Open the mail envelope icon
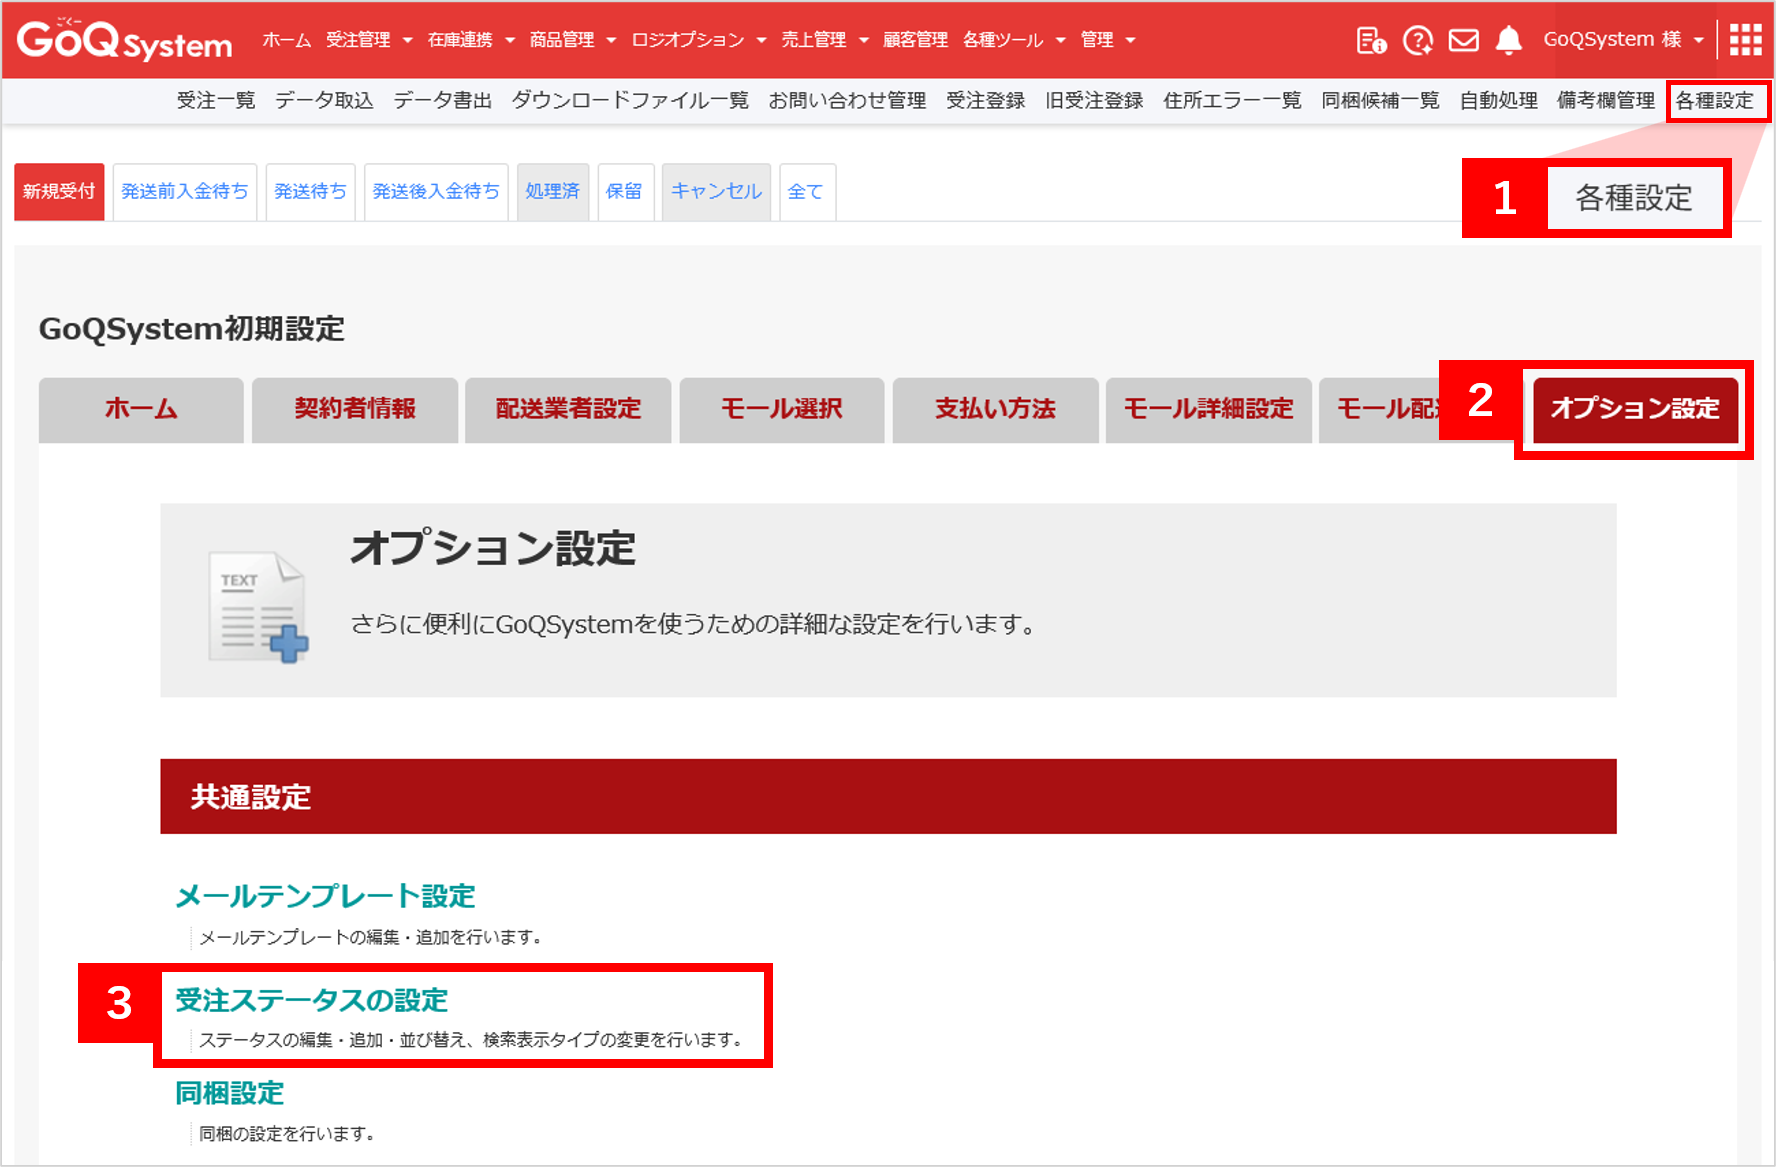The image size is (1776, 1167). (1464, 40)
